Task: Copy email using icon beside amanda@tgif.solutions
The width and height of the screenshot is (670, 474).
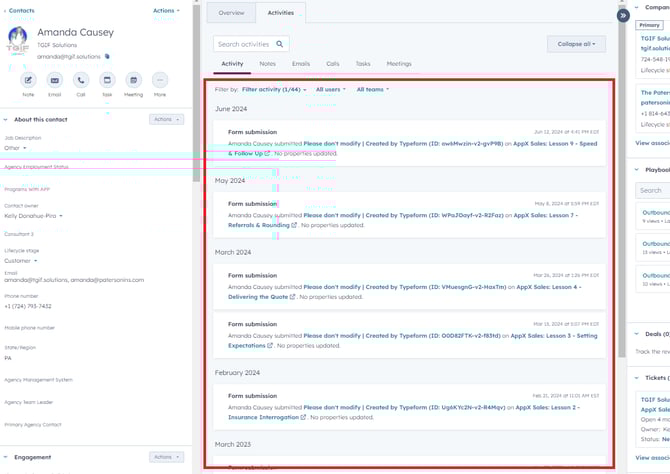Action: pyautogui.click(x=108, y=57)
